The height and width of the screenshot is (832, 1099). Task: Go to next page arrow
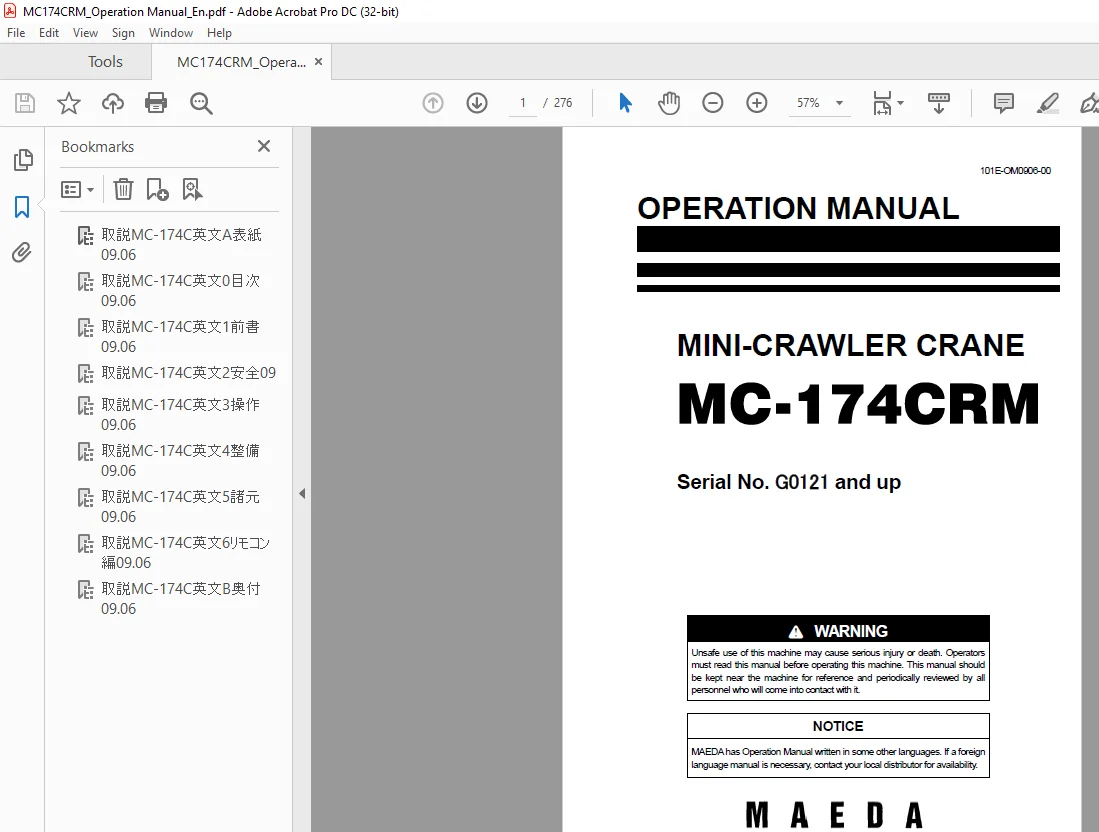pyautogui.click(x=477, y=103)
